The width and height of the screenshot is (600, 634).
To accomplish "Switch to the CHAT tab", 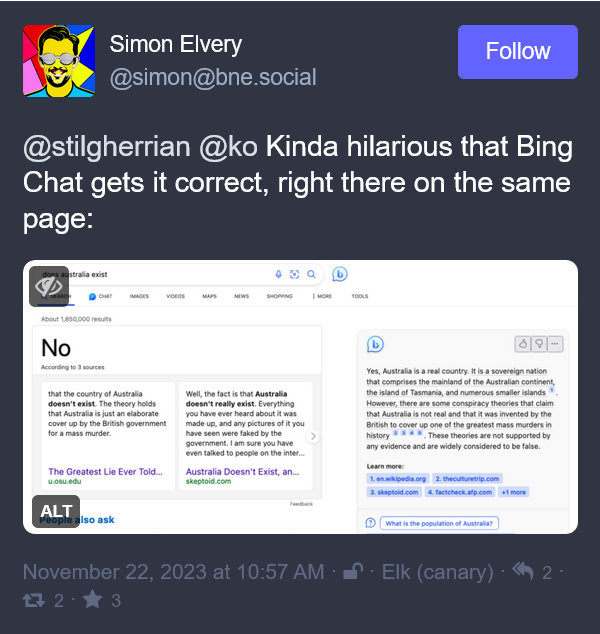I will click(x=100, y=296).
